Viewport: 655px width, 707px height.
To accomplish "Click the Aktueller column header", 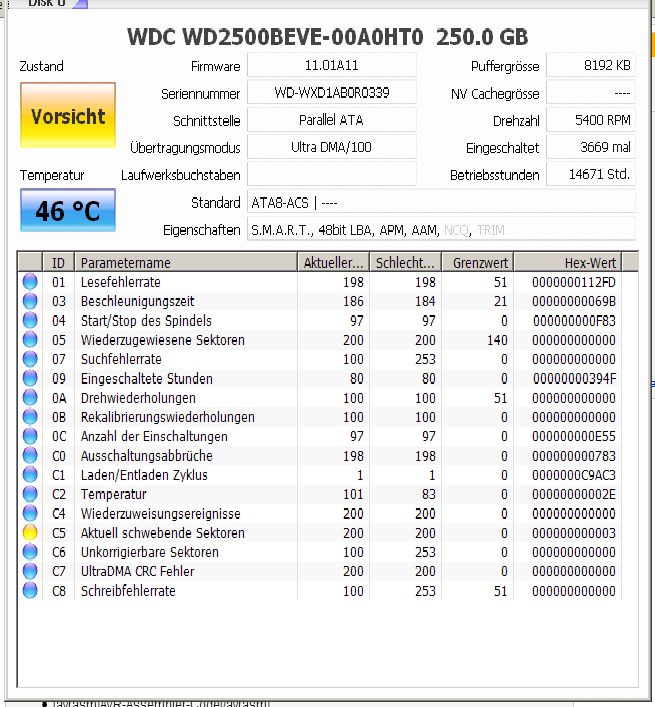I will (x=333, y=262).
